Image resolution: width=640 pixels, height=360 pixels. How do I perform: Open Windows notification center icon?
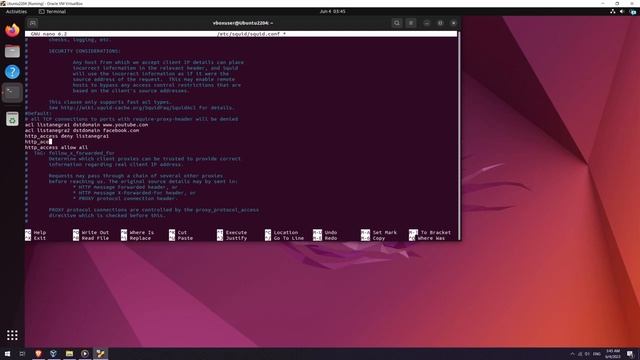point(630,354)
